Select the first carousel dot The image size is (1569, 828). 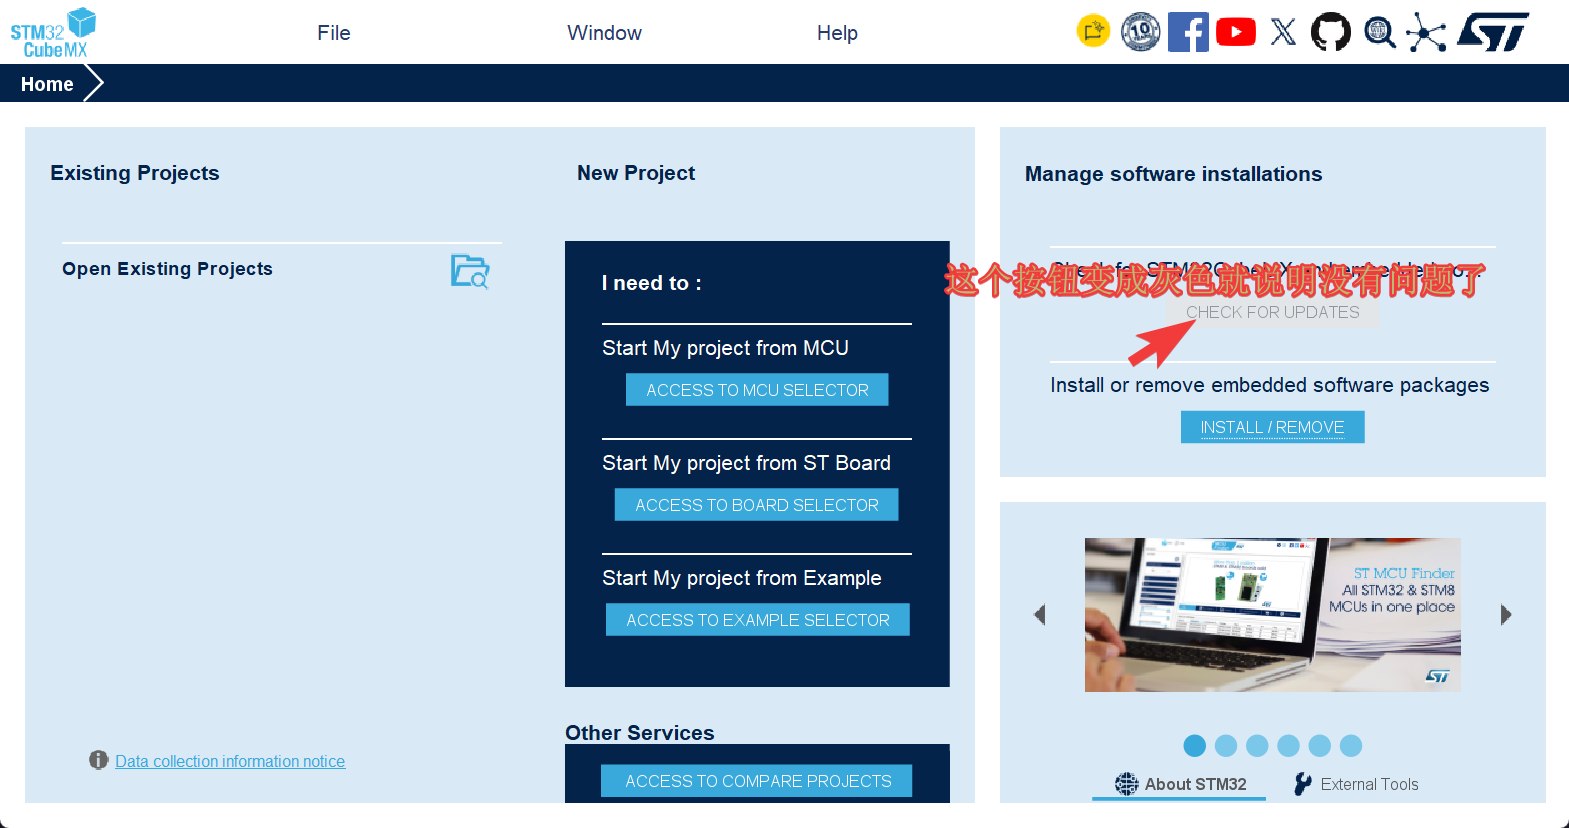tap(1194, 746)
